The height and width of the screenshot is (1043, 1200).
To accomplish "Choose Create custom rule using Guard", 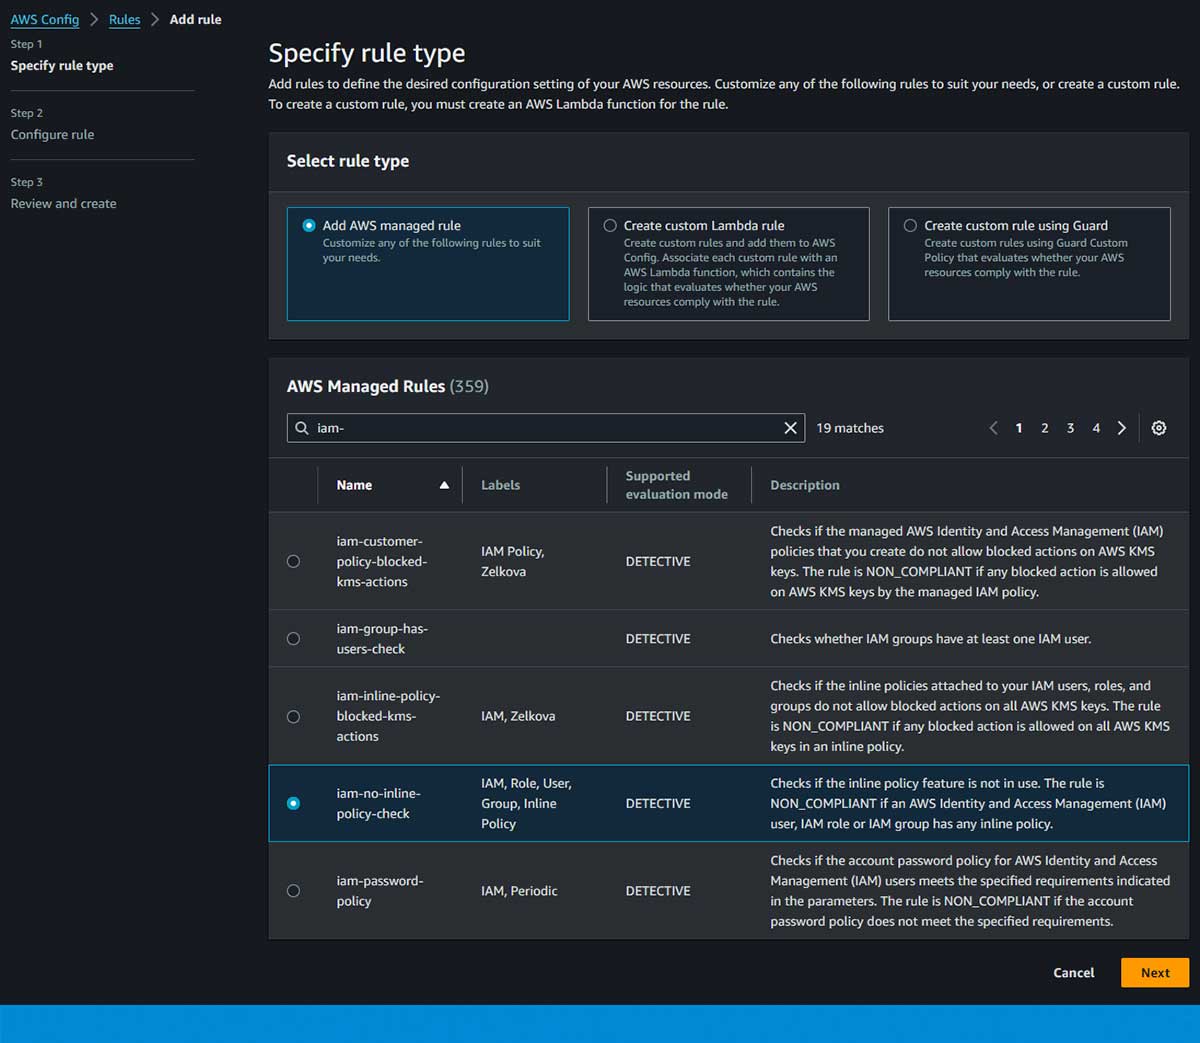I will 910,226.
